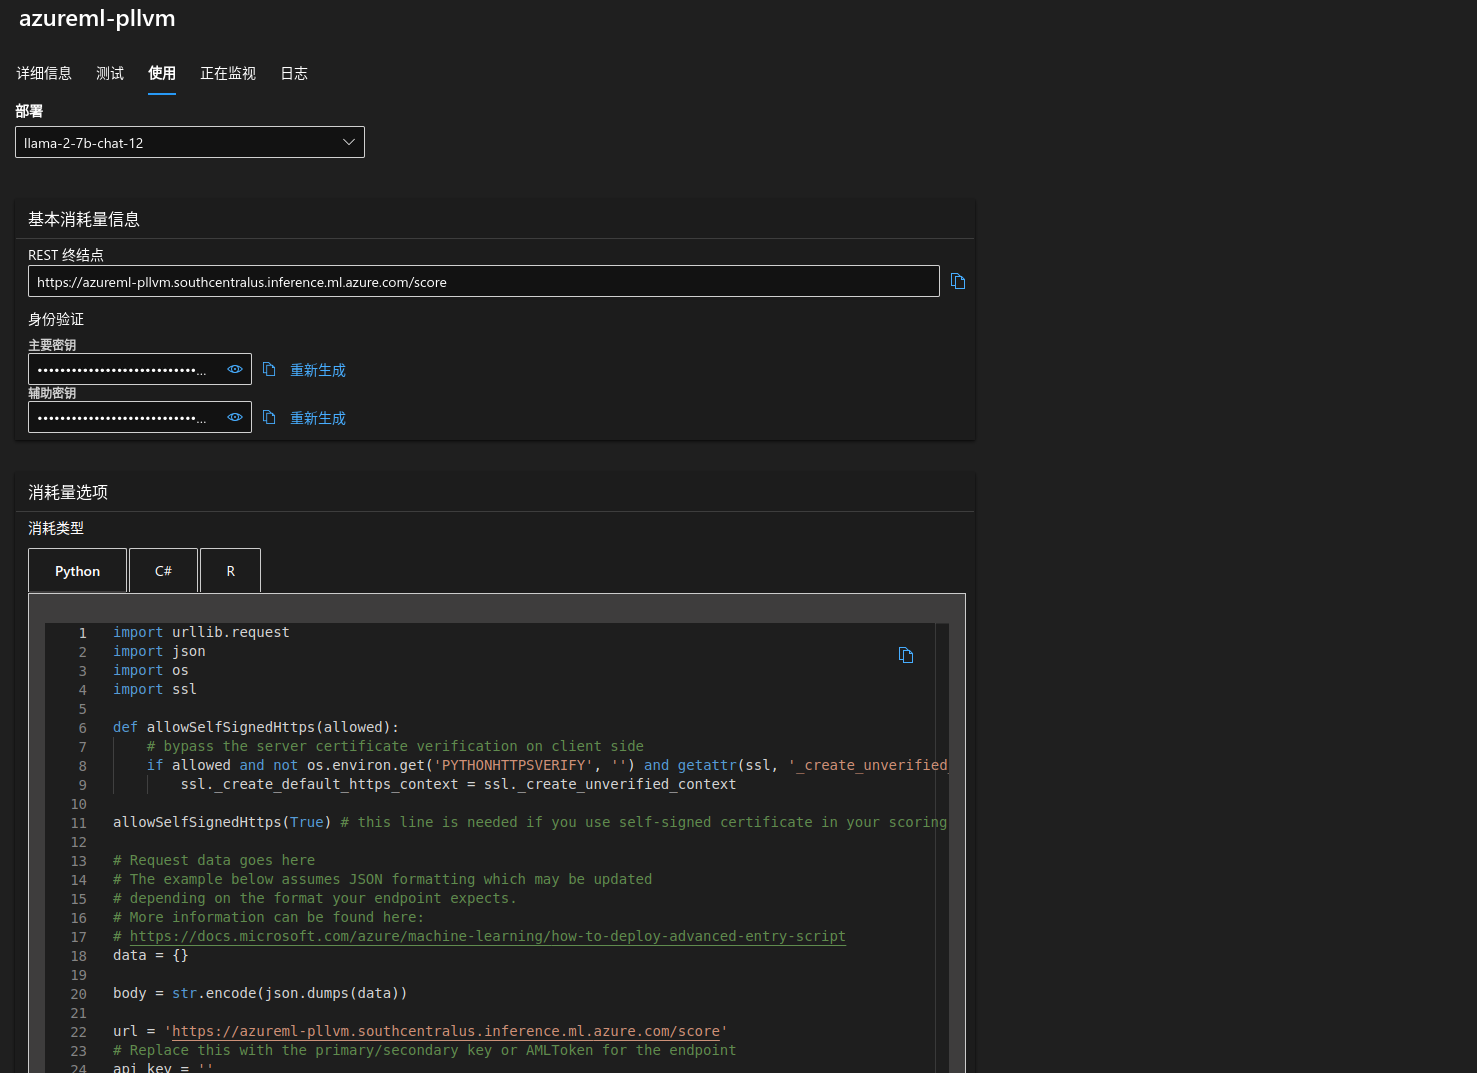Reveal the primary key with eye icon

point(235,369)
